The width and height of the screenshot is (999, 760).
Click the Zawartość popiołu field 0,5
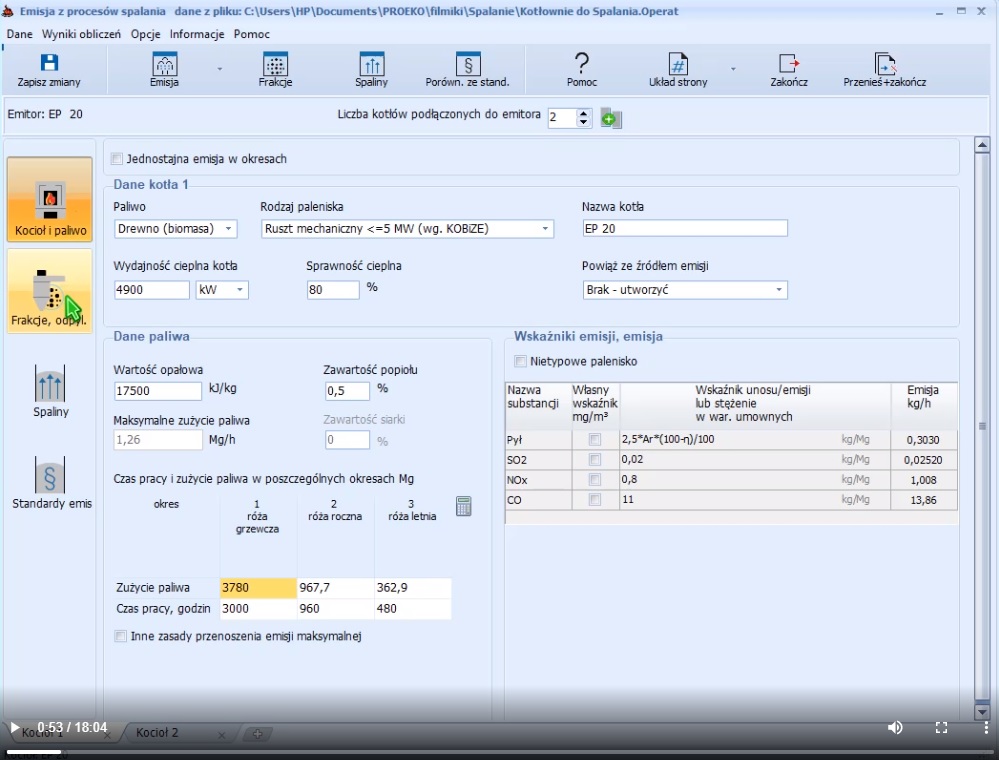click(347, 391)
